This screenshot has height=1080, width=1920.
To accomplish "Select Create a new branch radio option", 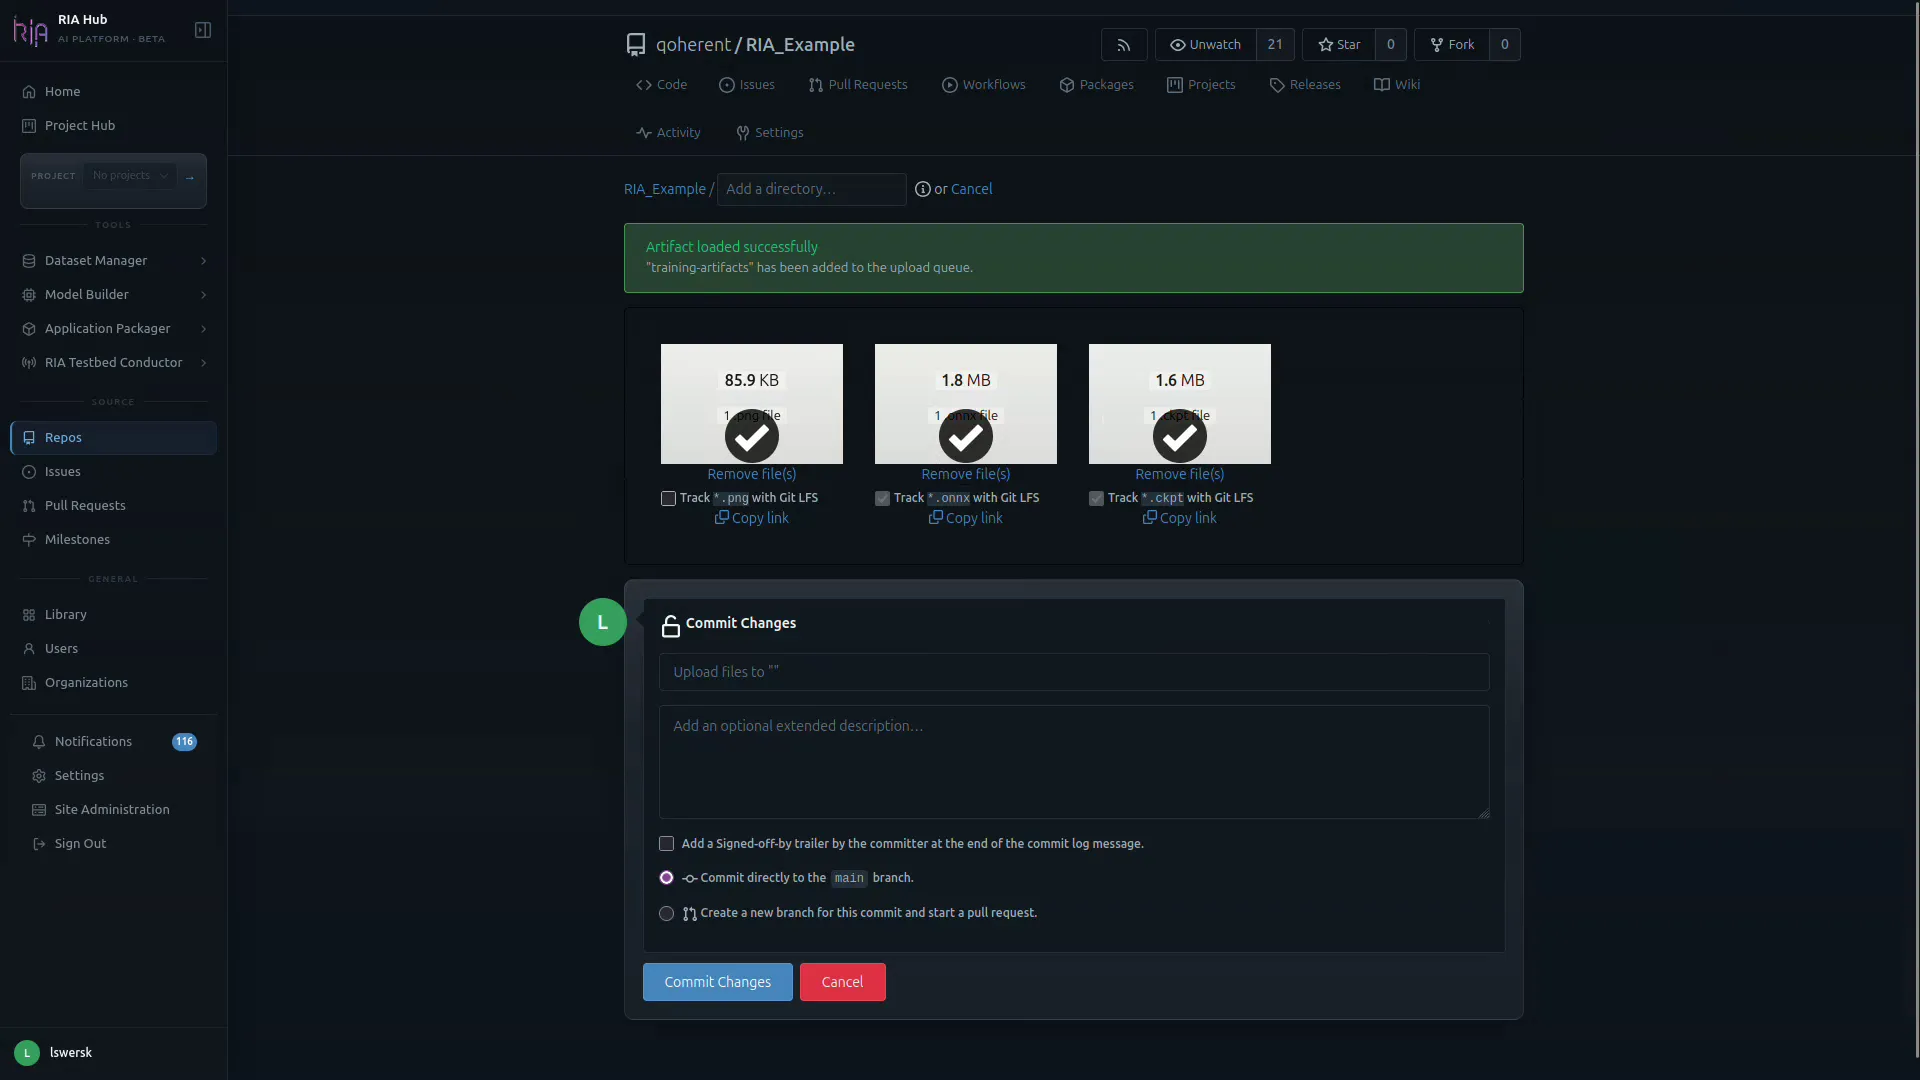I will point(666,913).
